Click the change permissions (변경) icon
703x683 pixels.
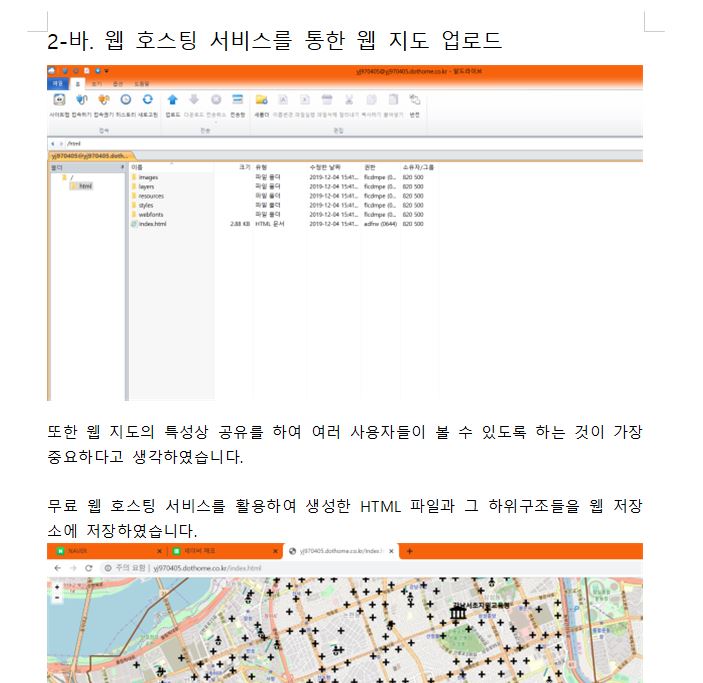point(415,100)
